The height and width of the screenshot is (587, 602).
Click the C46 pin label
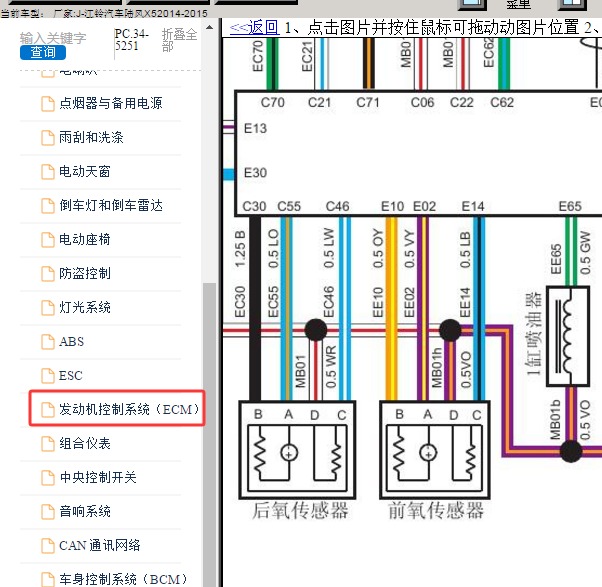[x=337, y=207]
